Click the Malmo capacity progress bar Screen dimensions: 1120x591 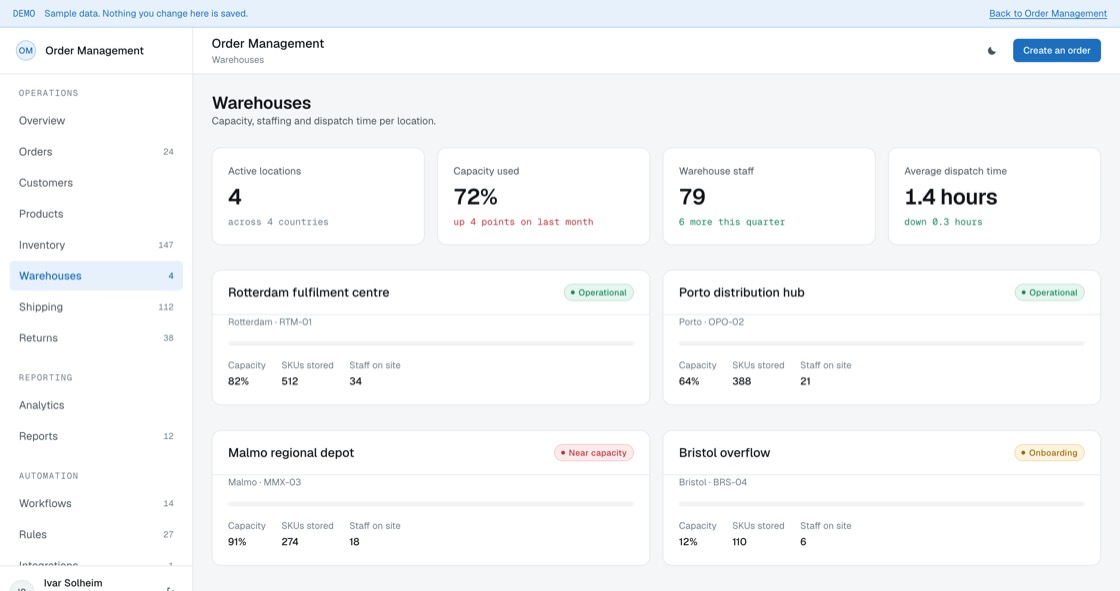click(431, 505)
